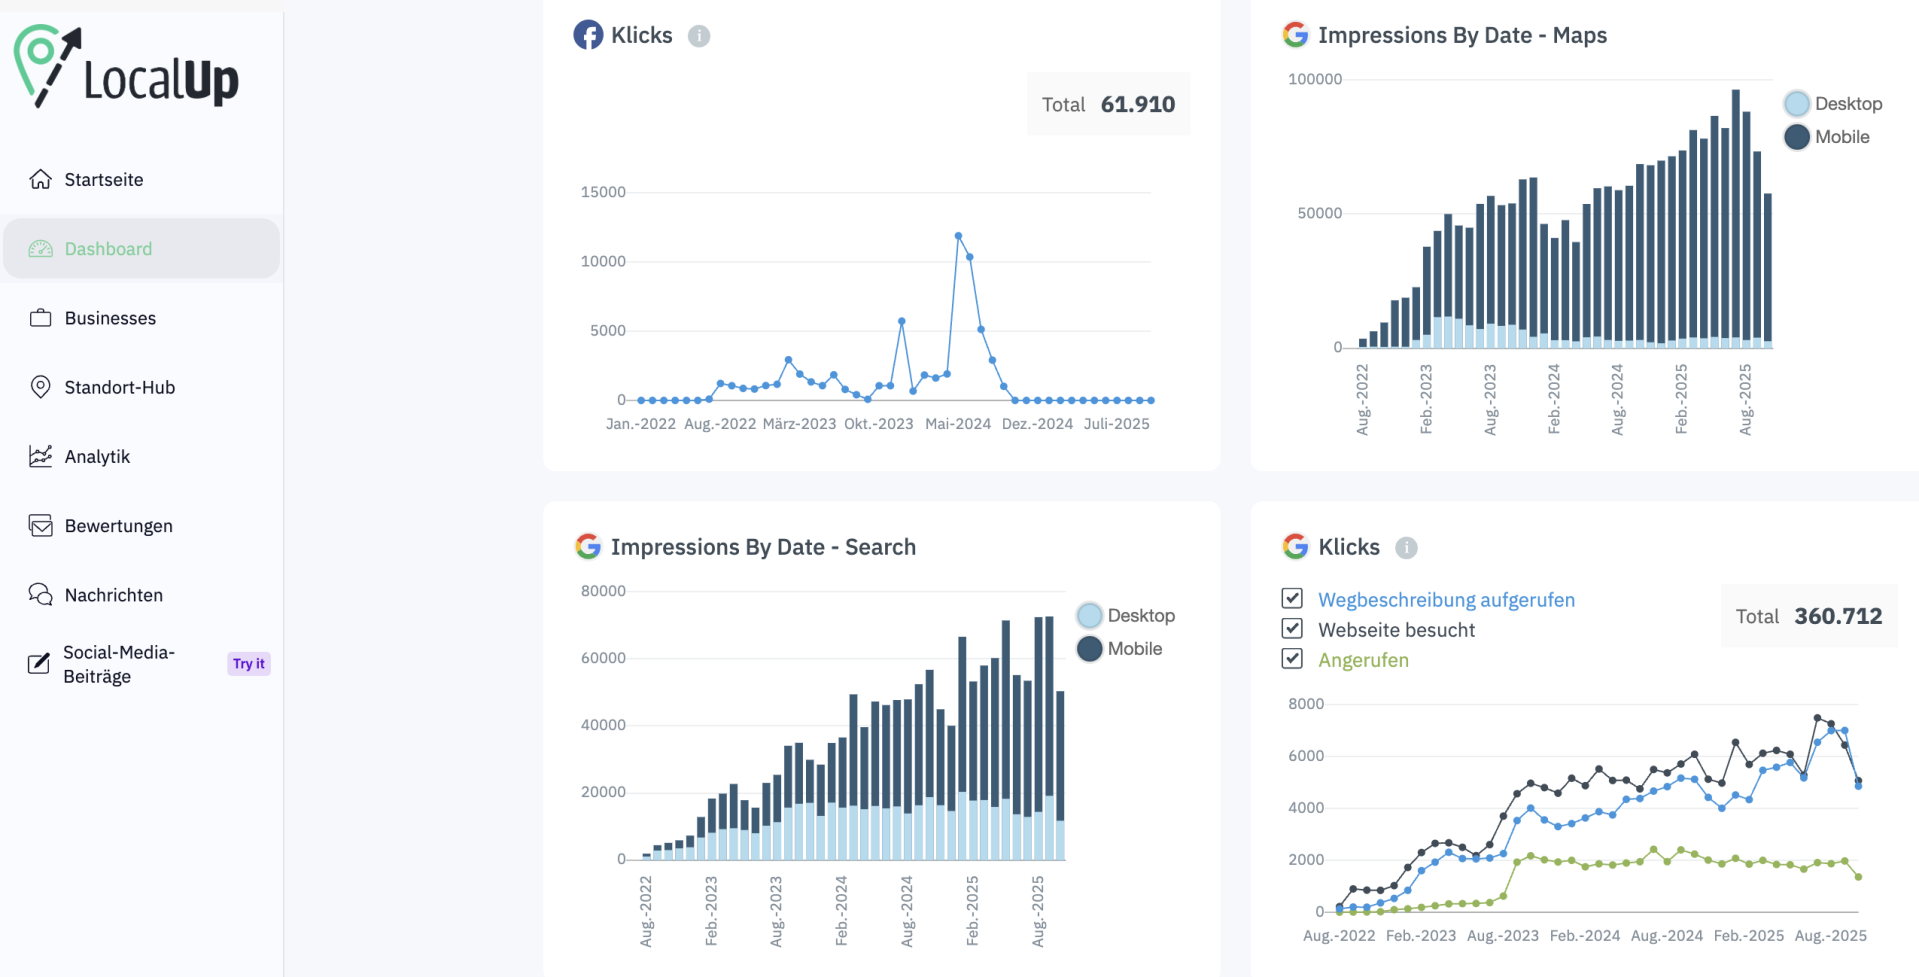1919x977 pixels.
Task: Uncheck the Webseite besucht checkbox
Action: (1292, 629)
